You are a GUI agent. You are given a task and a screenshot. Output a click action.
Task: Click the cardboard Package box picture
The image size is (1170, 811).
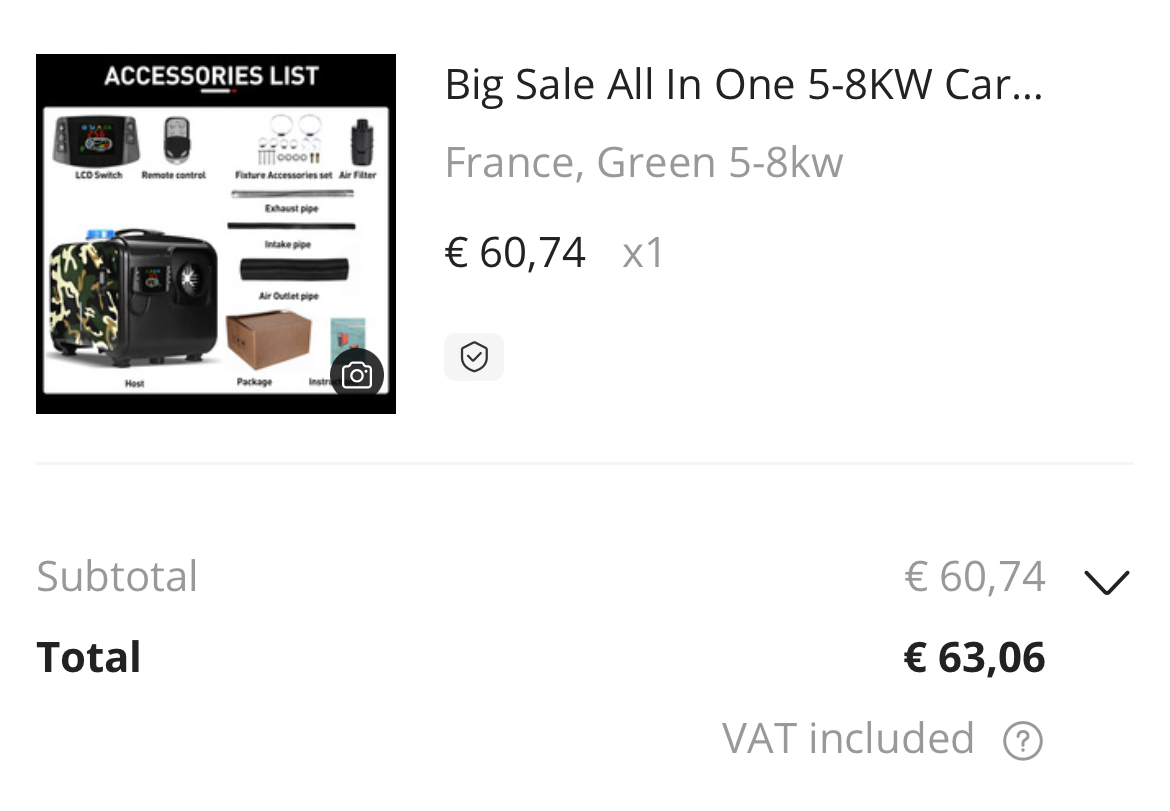click(267, 341)
